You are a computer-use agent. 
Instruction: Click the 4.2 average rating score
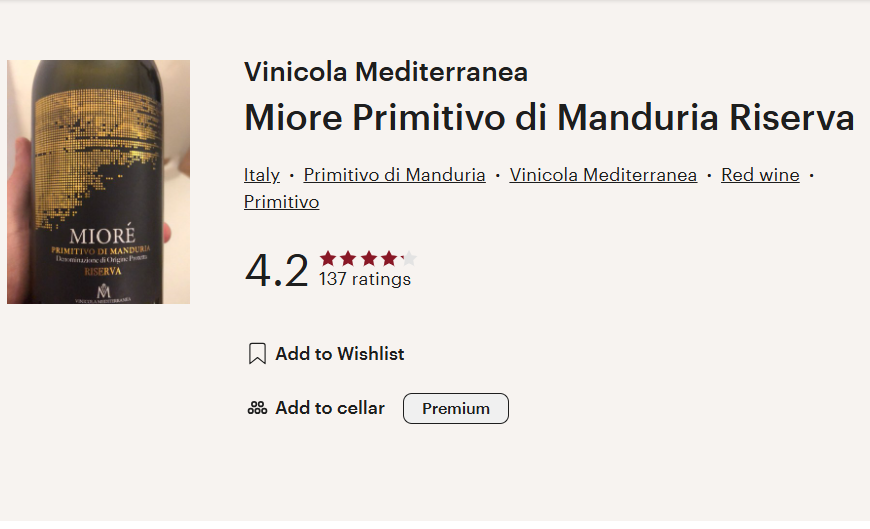pos(277,271)
